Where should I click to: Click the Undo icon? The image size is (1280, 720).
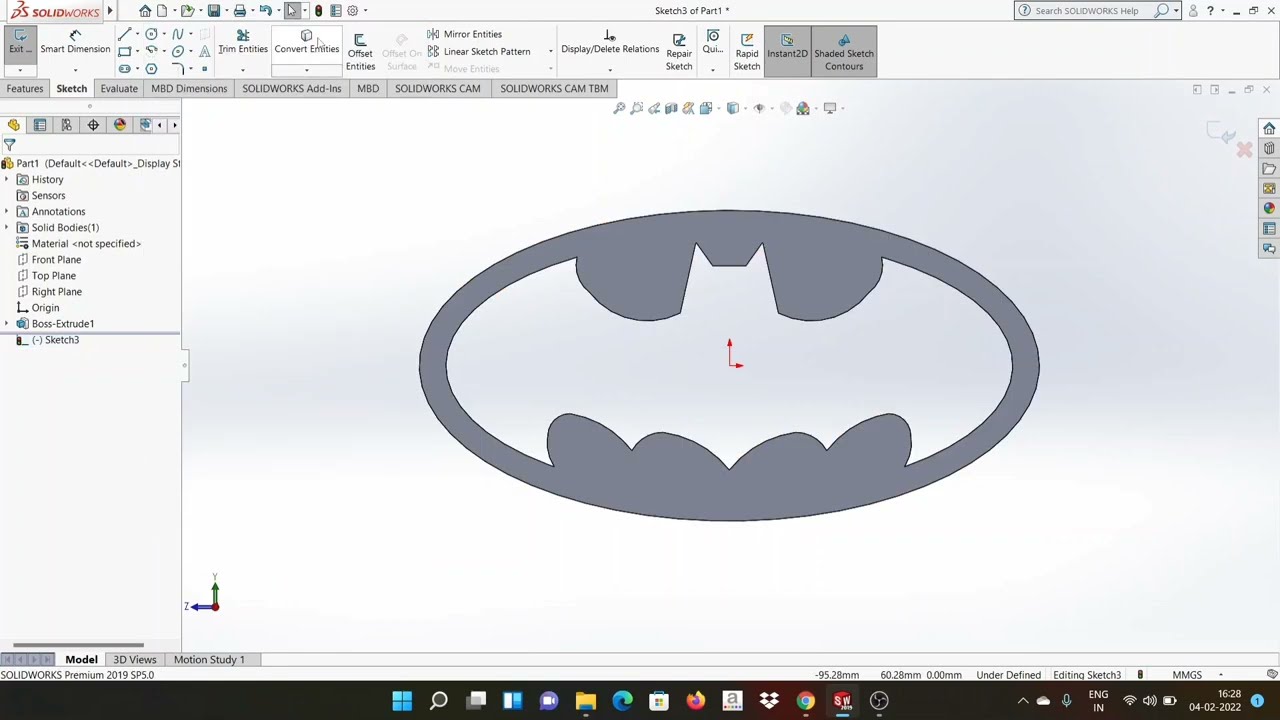265,11
